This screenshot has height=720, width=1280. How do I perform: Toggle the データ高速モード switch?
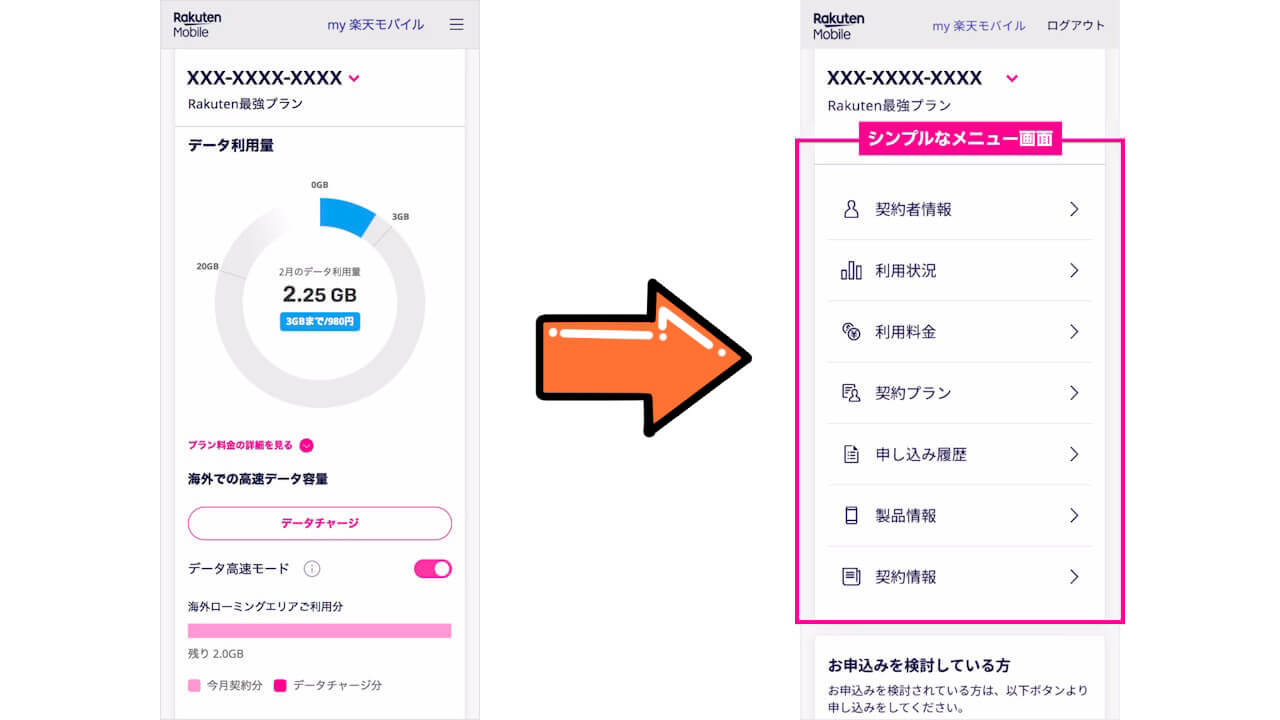coord(433,569)
